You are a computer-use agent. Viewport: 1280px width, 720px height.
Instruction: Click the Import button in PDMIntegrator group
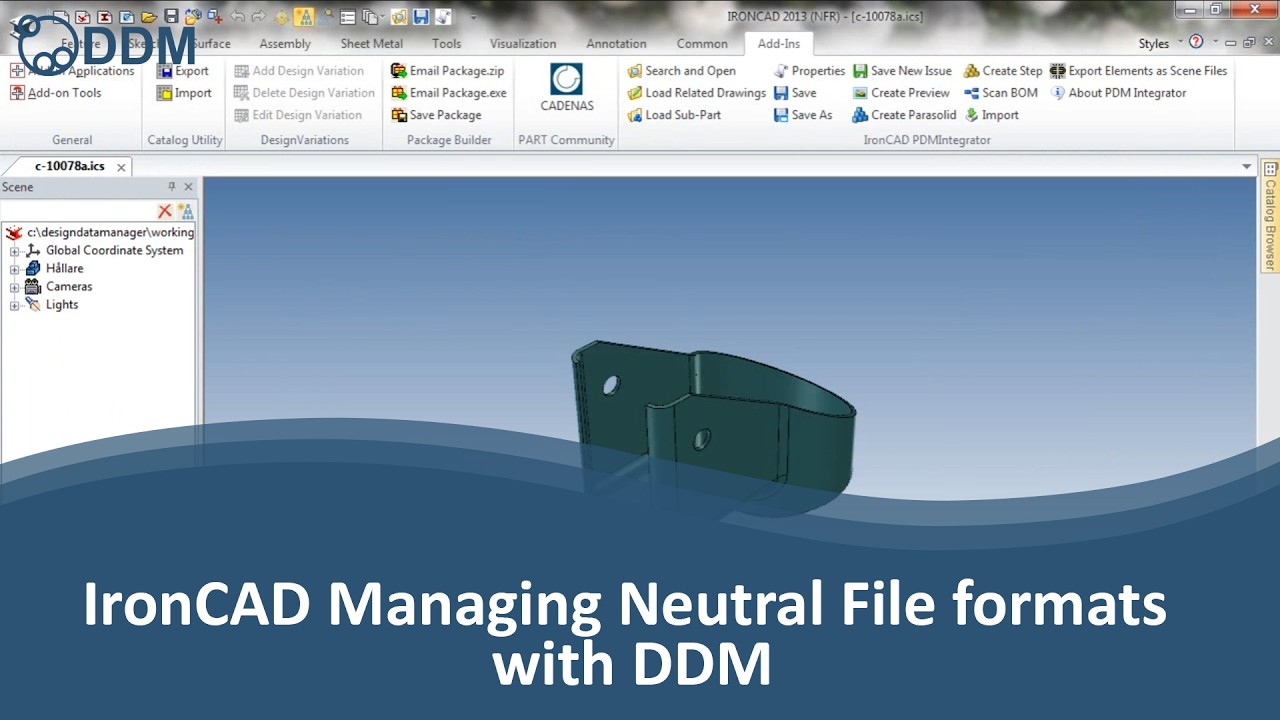click(991, 115)
